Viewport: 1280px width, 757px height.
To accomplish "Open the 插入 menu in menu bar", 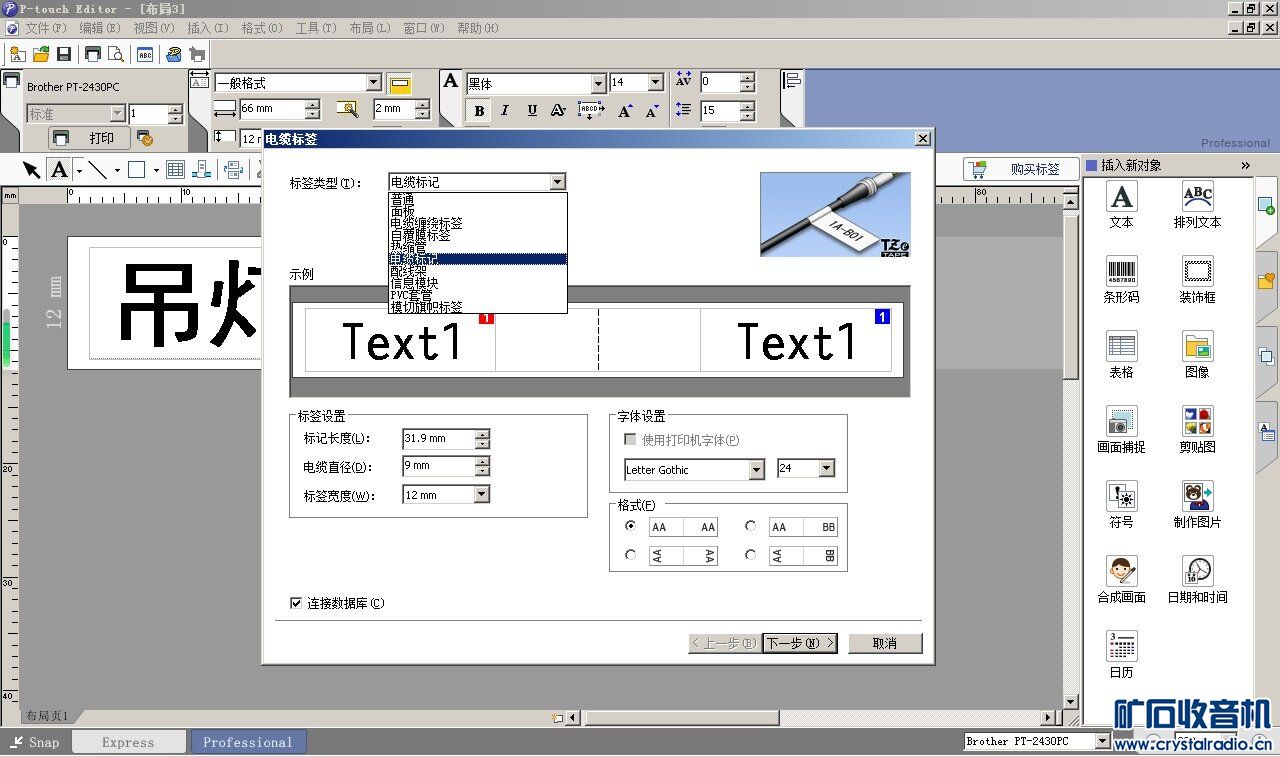I will 207,28.
